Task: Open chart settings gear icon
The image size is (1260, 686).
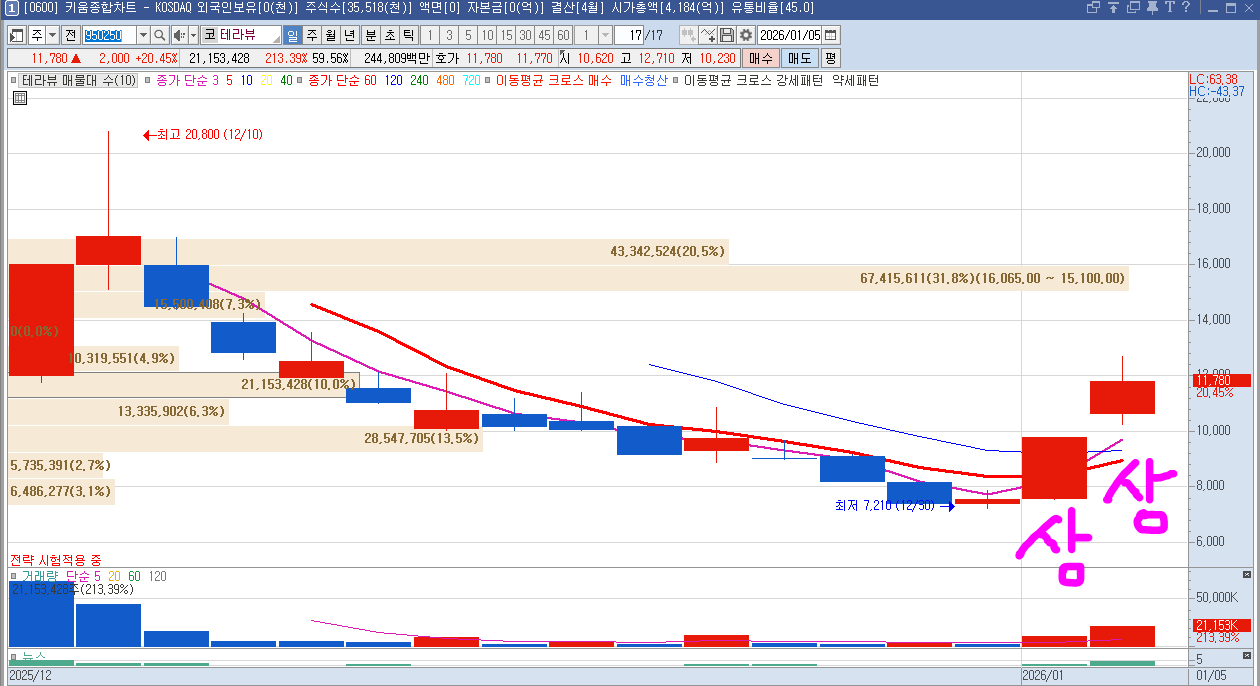Action: tap(746, 35)
